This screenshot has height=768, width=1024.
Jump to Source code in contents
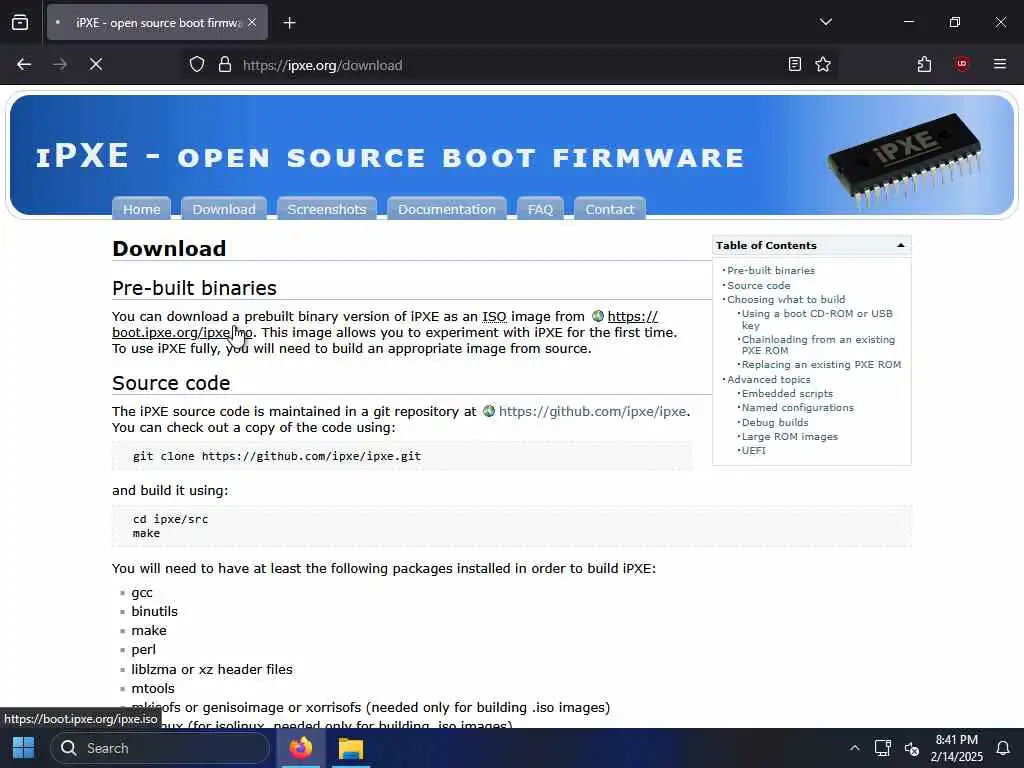pyautogui.click(x=758, y=285)
